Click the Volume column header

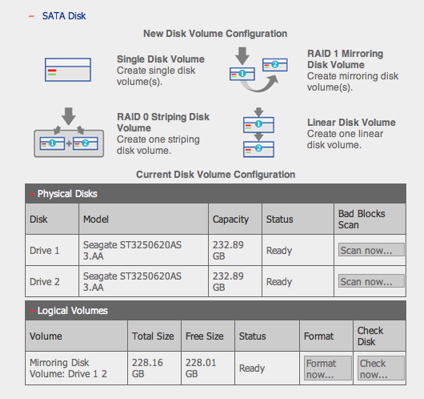pyautogui.click(x=76, y=336)
